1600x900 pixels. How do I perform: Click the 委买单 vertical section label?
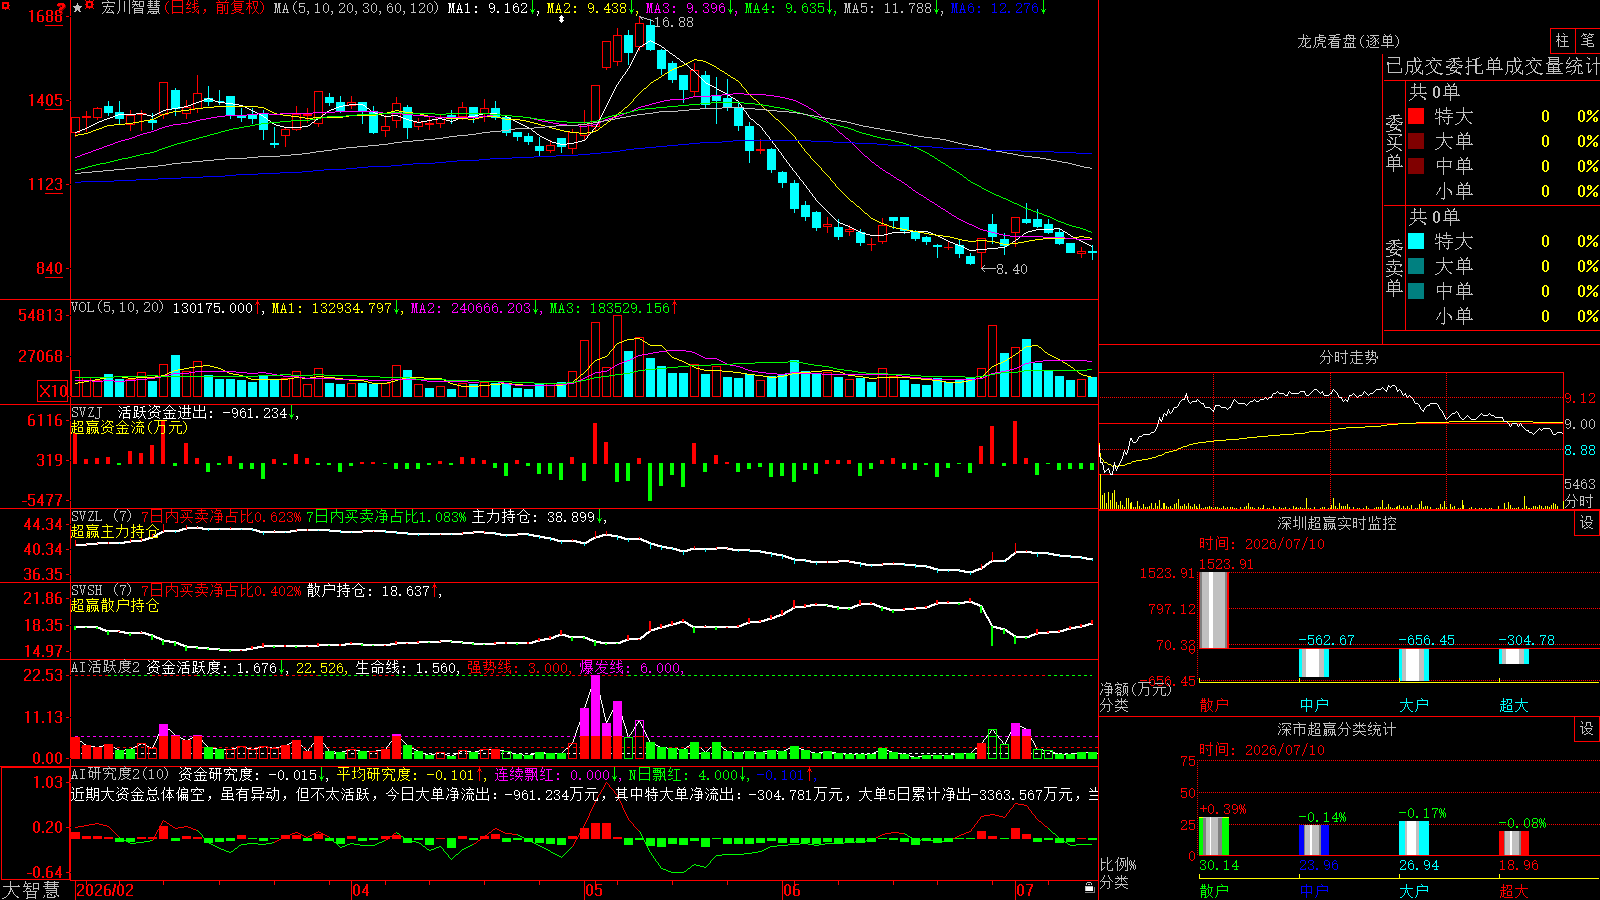point(1394,142)
